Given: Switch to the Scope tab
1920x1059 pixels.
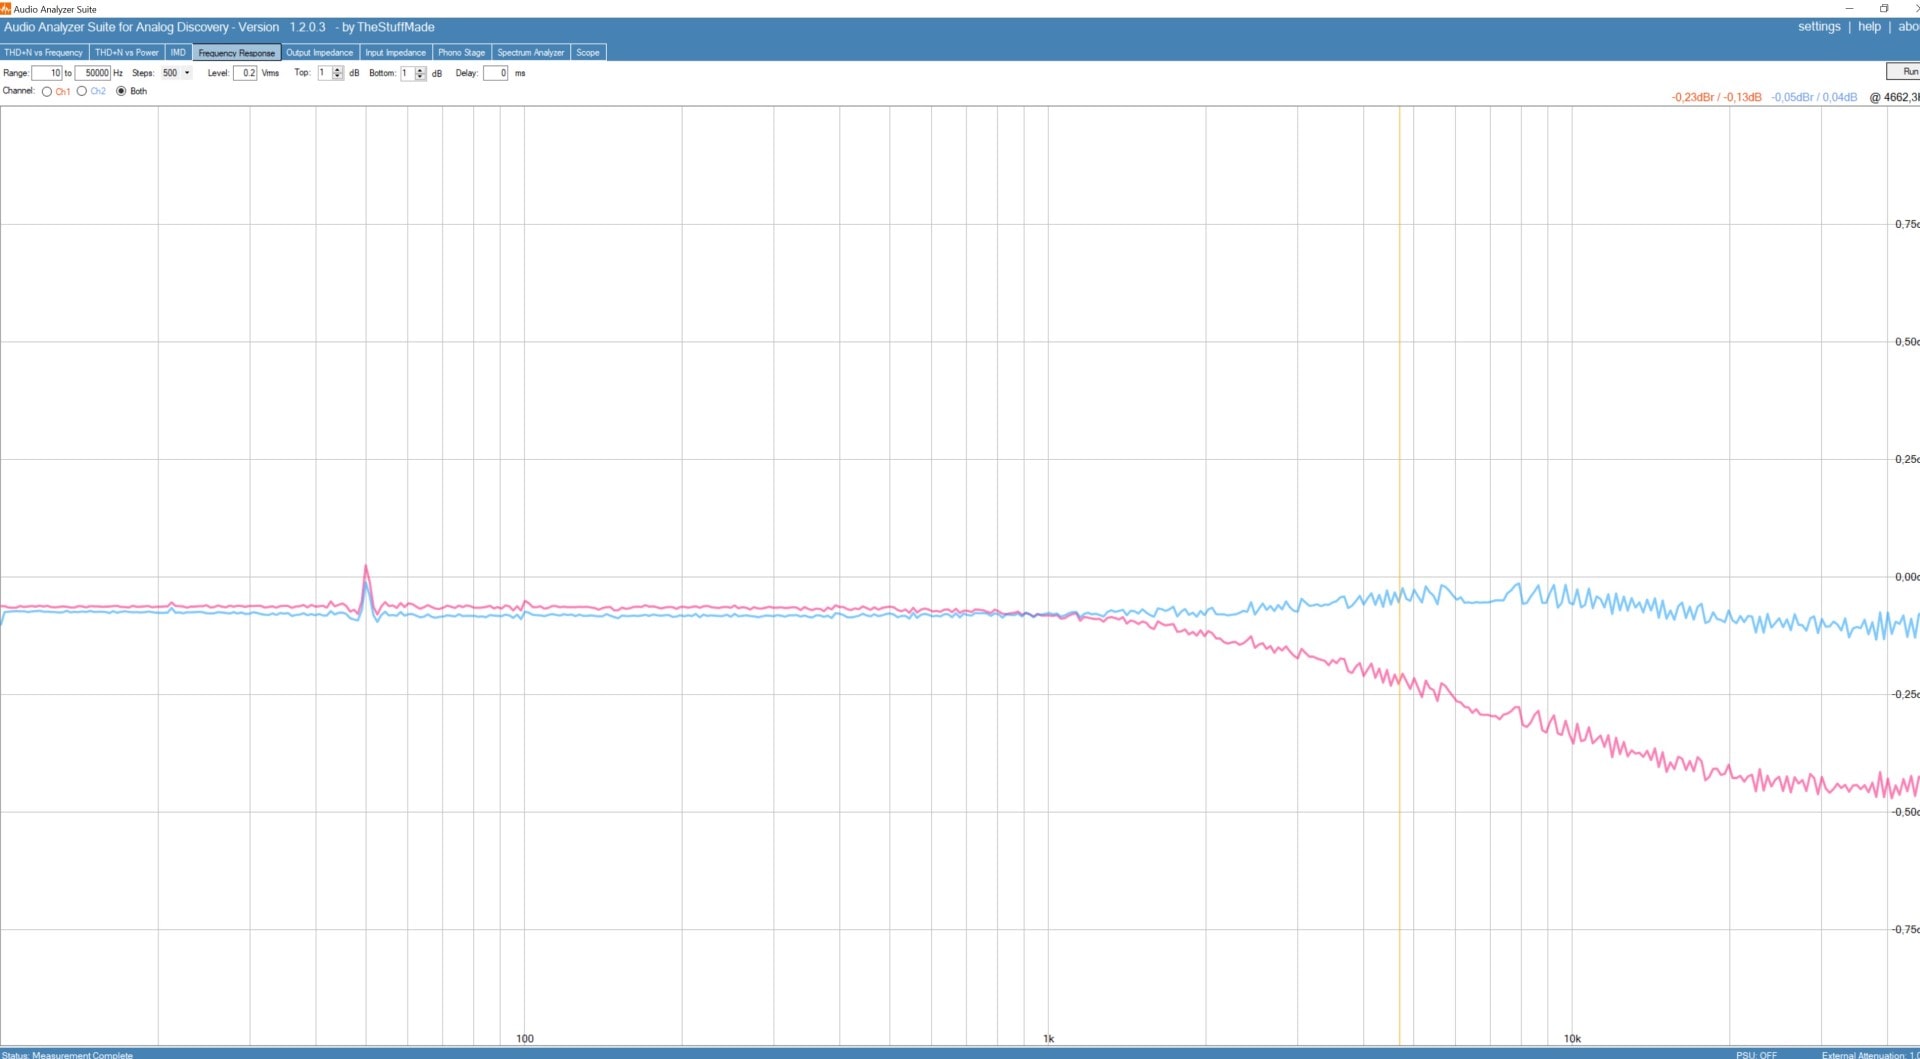Looking at the screenshot, I should tap(588, 52).
